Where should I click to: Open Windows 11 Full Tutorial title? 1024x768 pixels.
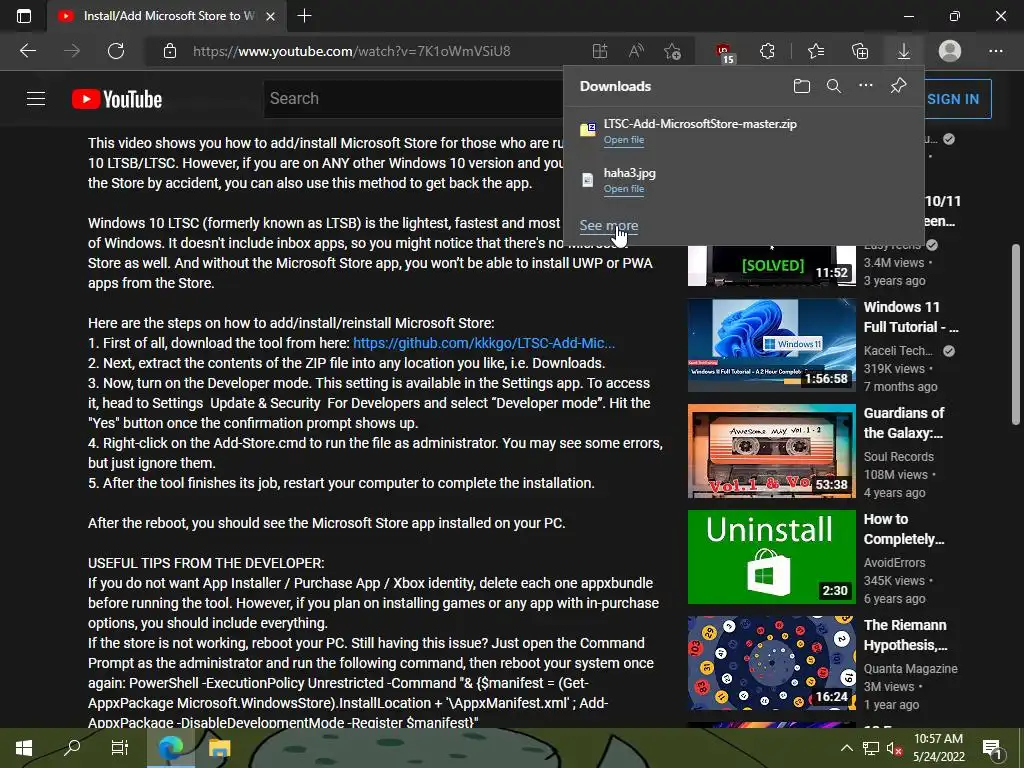click(911, 317)
